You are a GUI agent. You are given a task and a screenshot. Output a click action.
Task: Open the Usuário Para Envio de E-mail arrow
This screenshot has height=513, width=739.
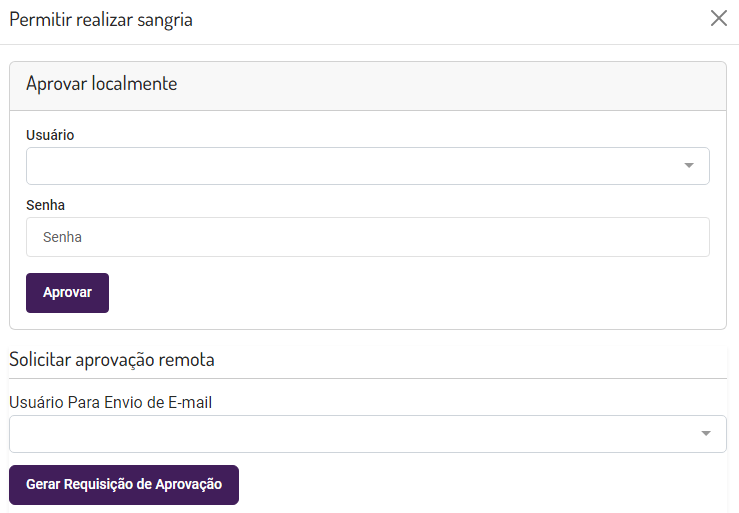[x=706, y=434]
